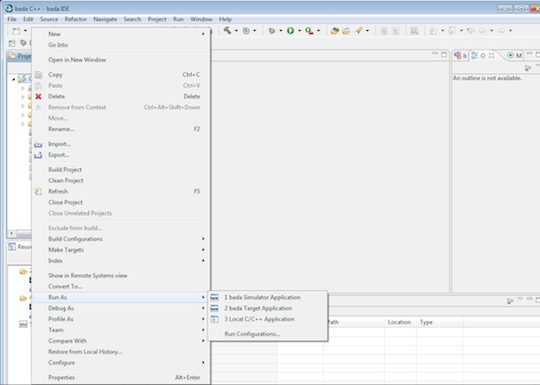Collapse the expanded project root node
The height and width of the screenshot is (385, 540).
(14, 79)
